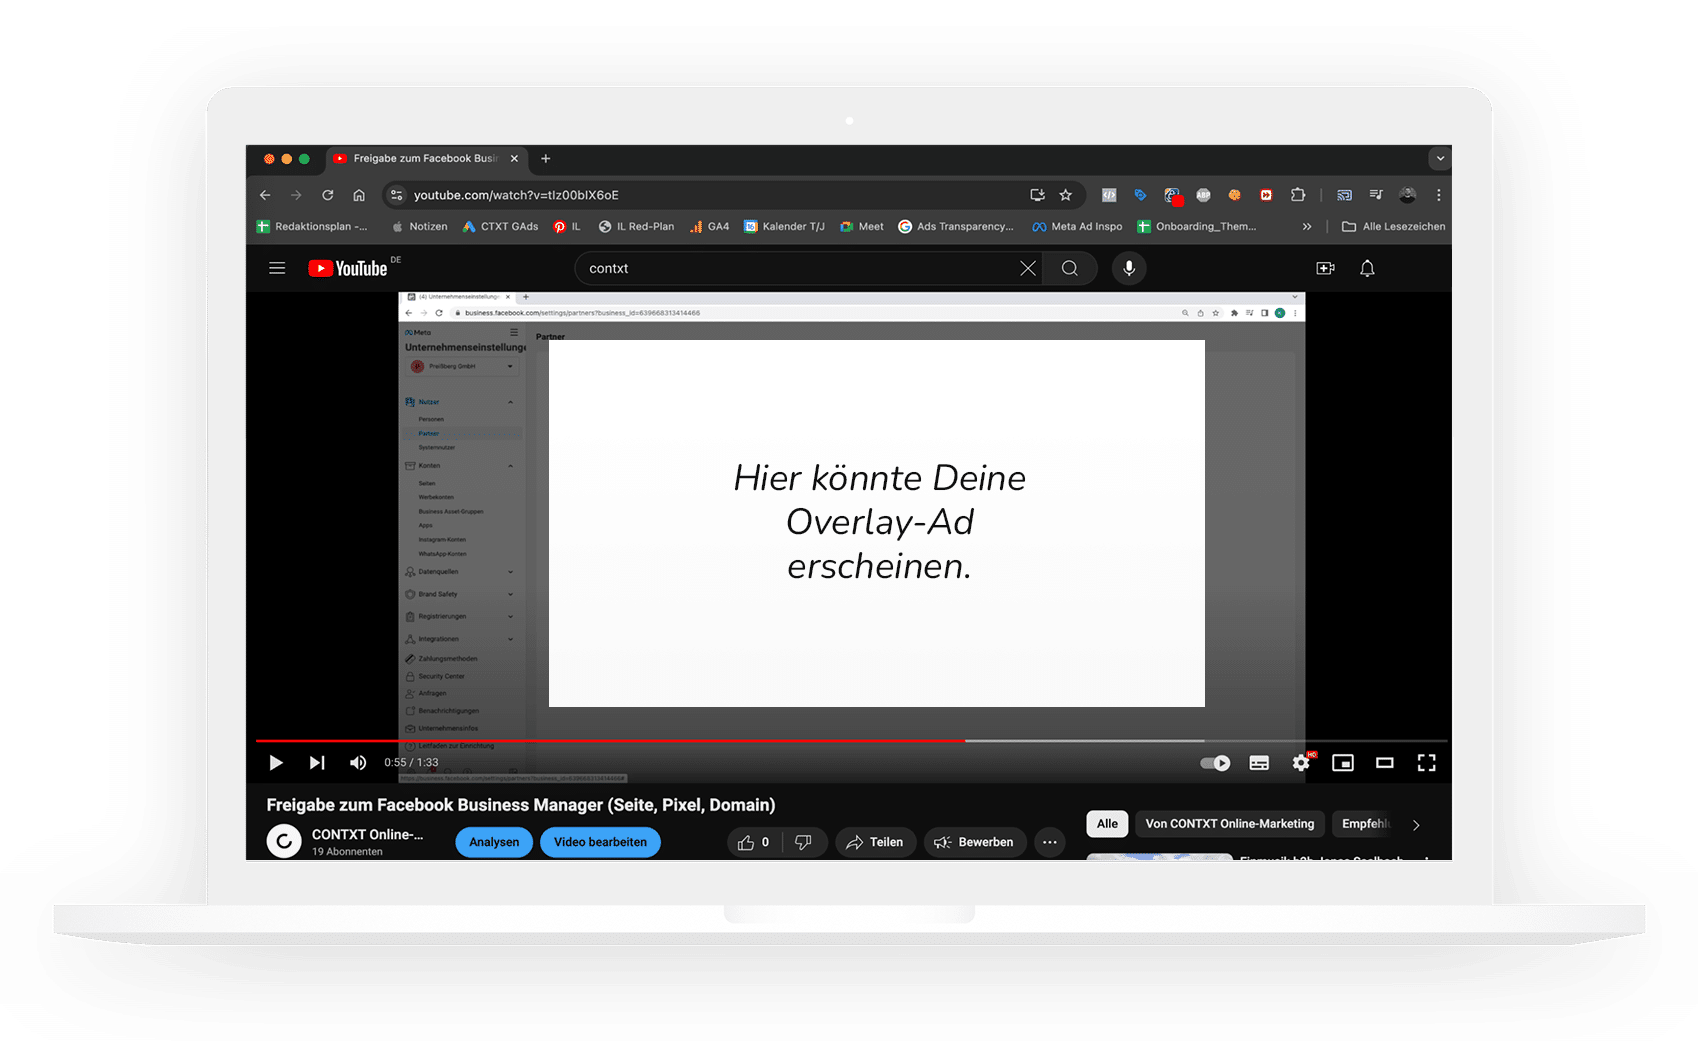Image resolution: width=1698 pixels, height=1052 pixels.
Task: Click the browser address bar URL
Action: (516, 195)
